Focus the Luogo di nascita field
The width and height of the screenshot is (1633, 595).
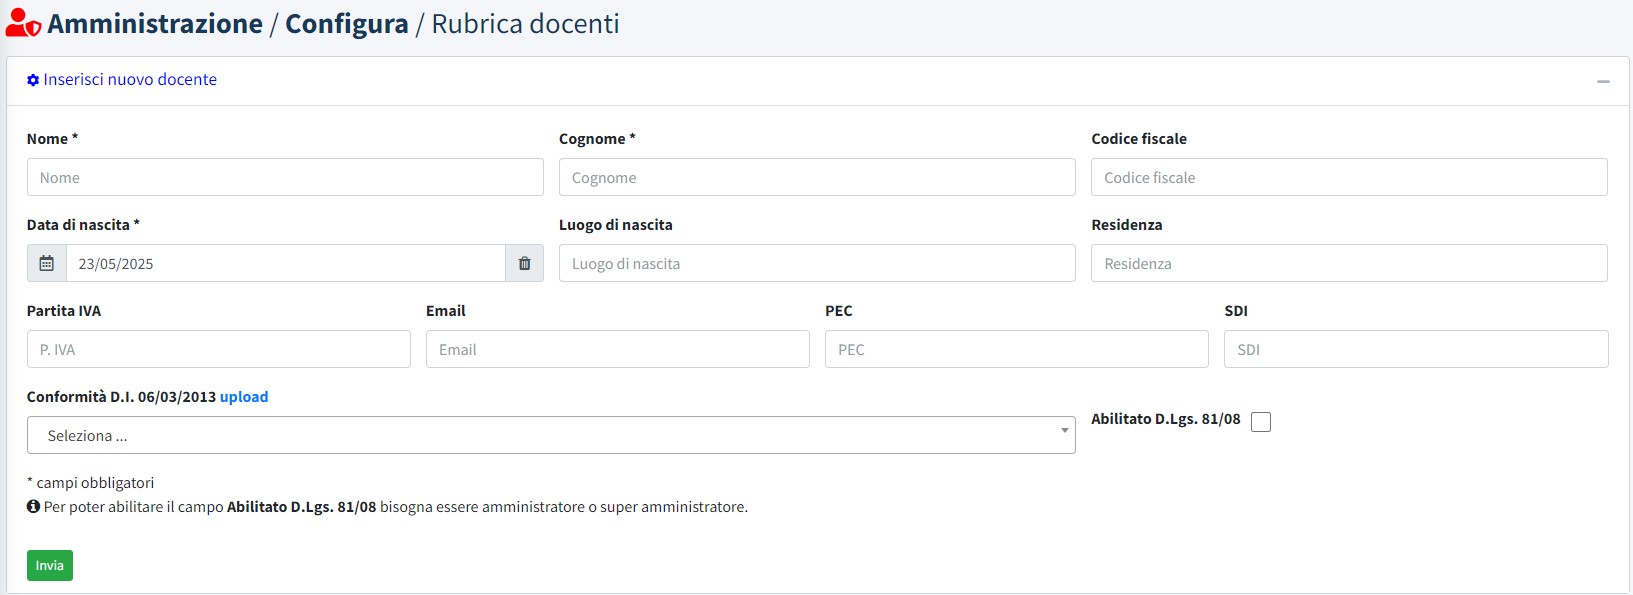817,263
